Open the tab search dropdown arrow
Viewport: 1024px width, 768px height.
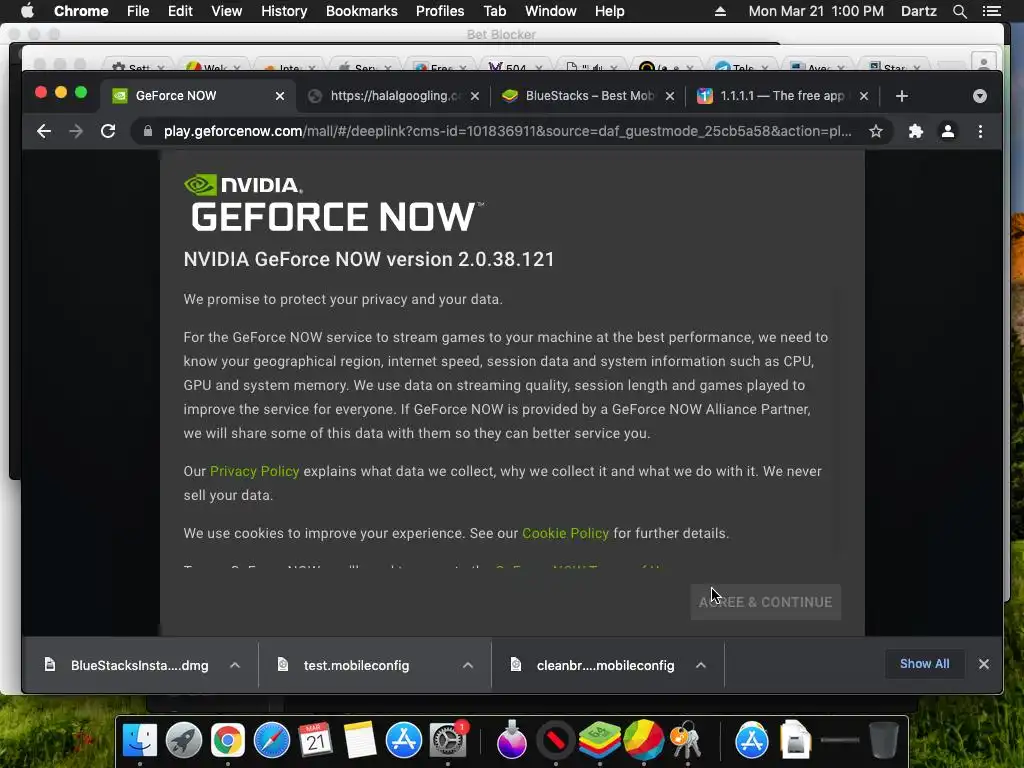click(x=980, y=96)
